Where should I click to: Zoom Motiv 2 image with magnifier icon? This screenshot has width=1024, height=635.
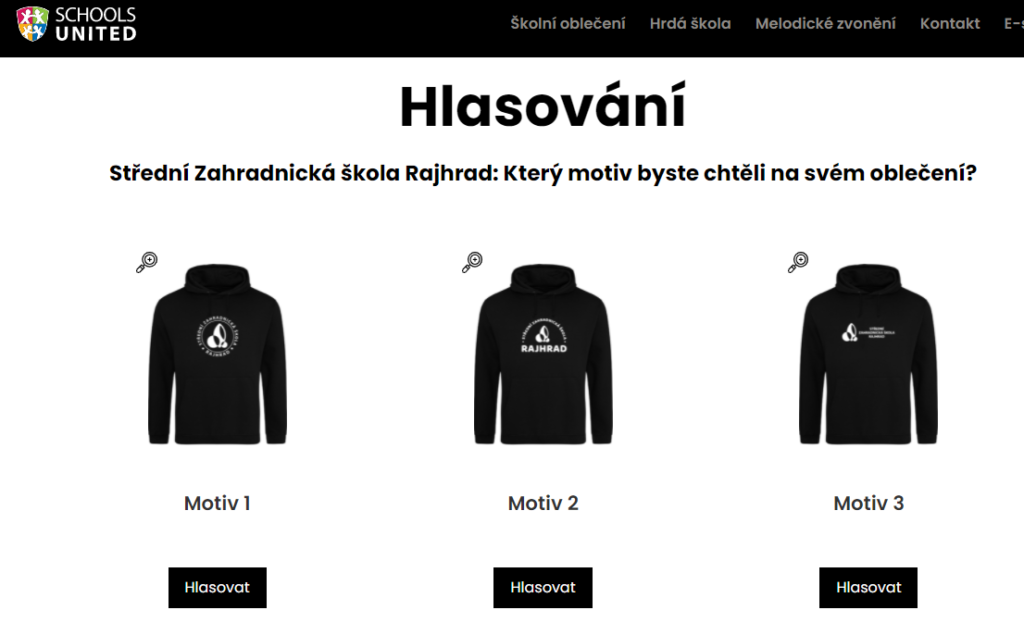(x=472, y=262)
